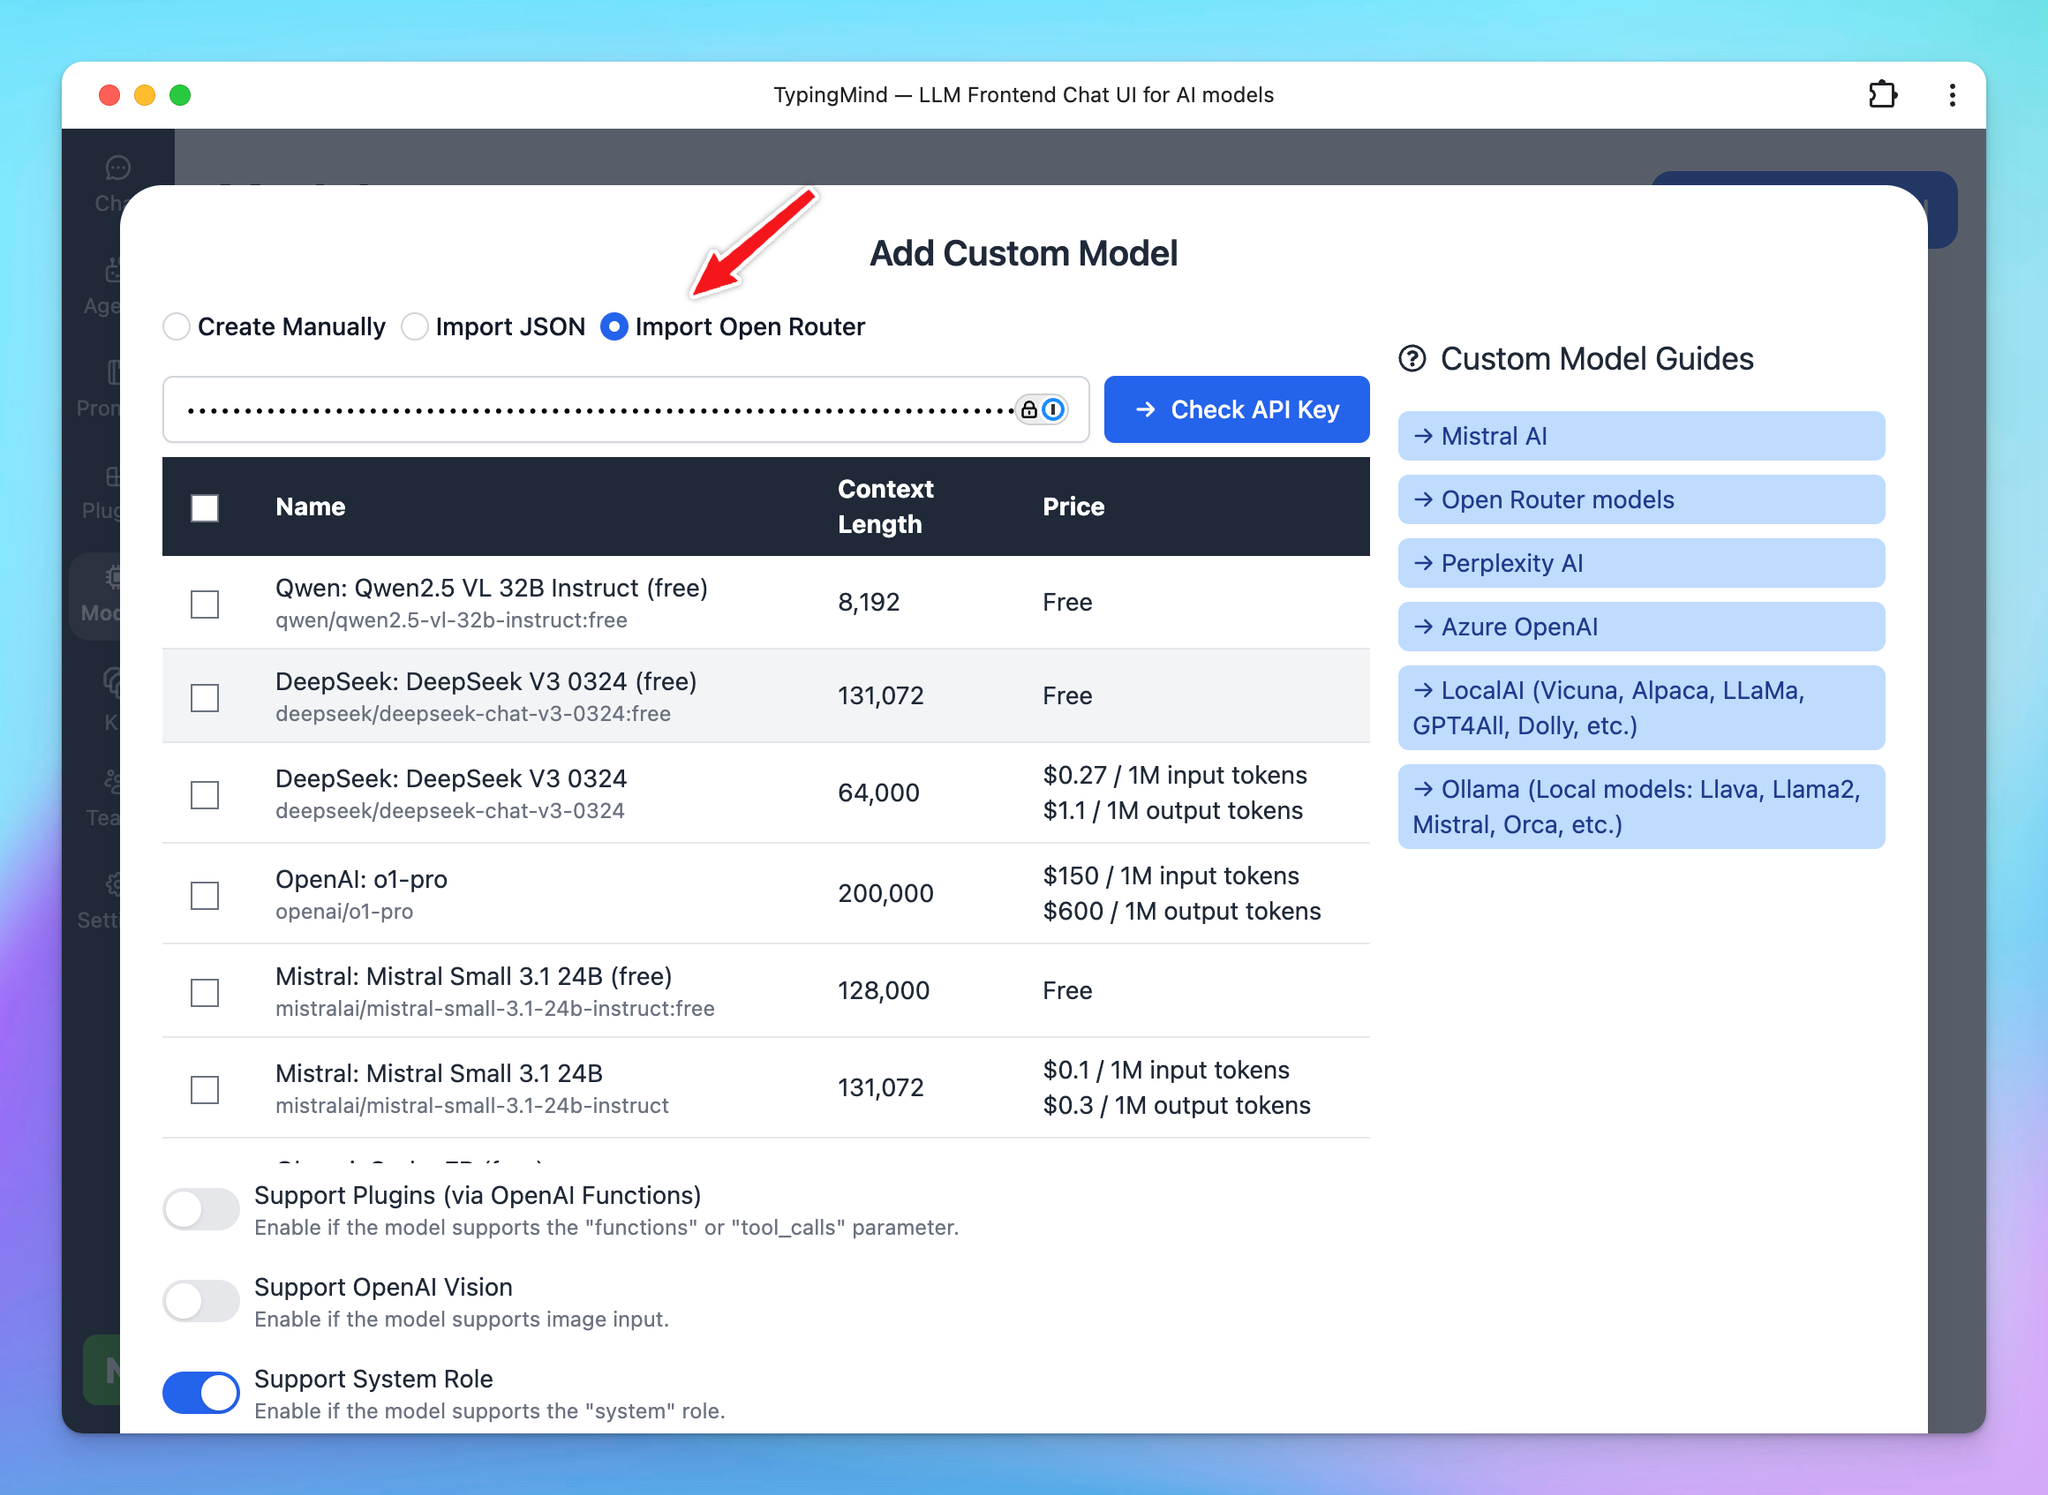The image size is (2048, 1495).
Task: Click the help icon beside Custom Model Guides
Action: click(x=1412, y=359)
